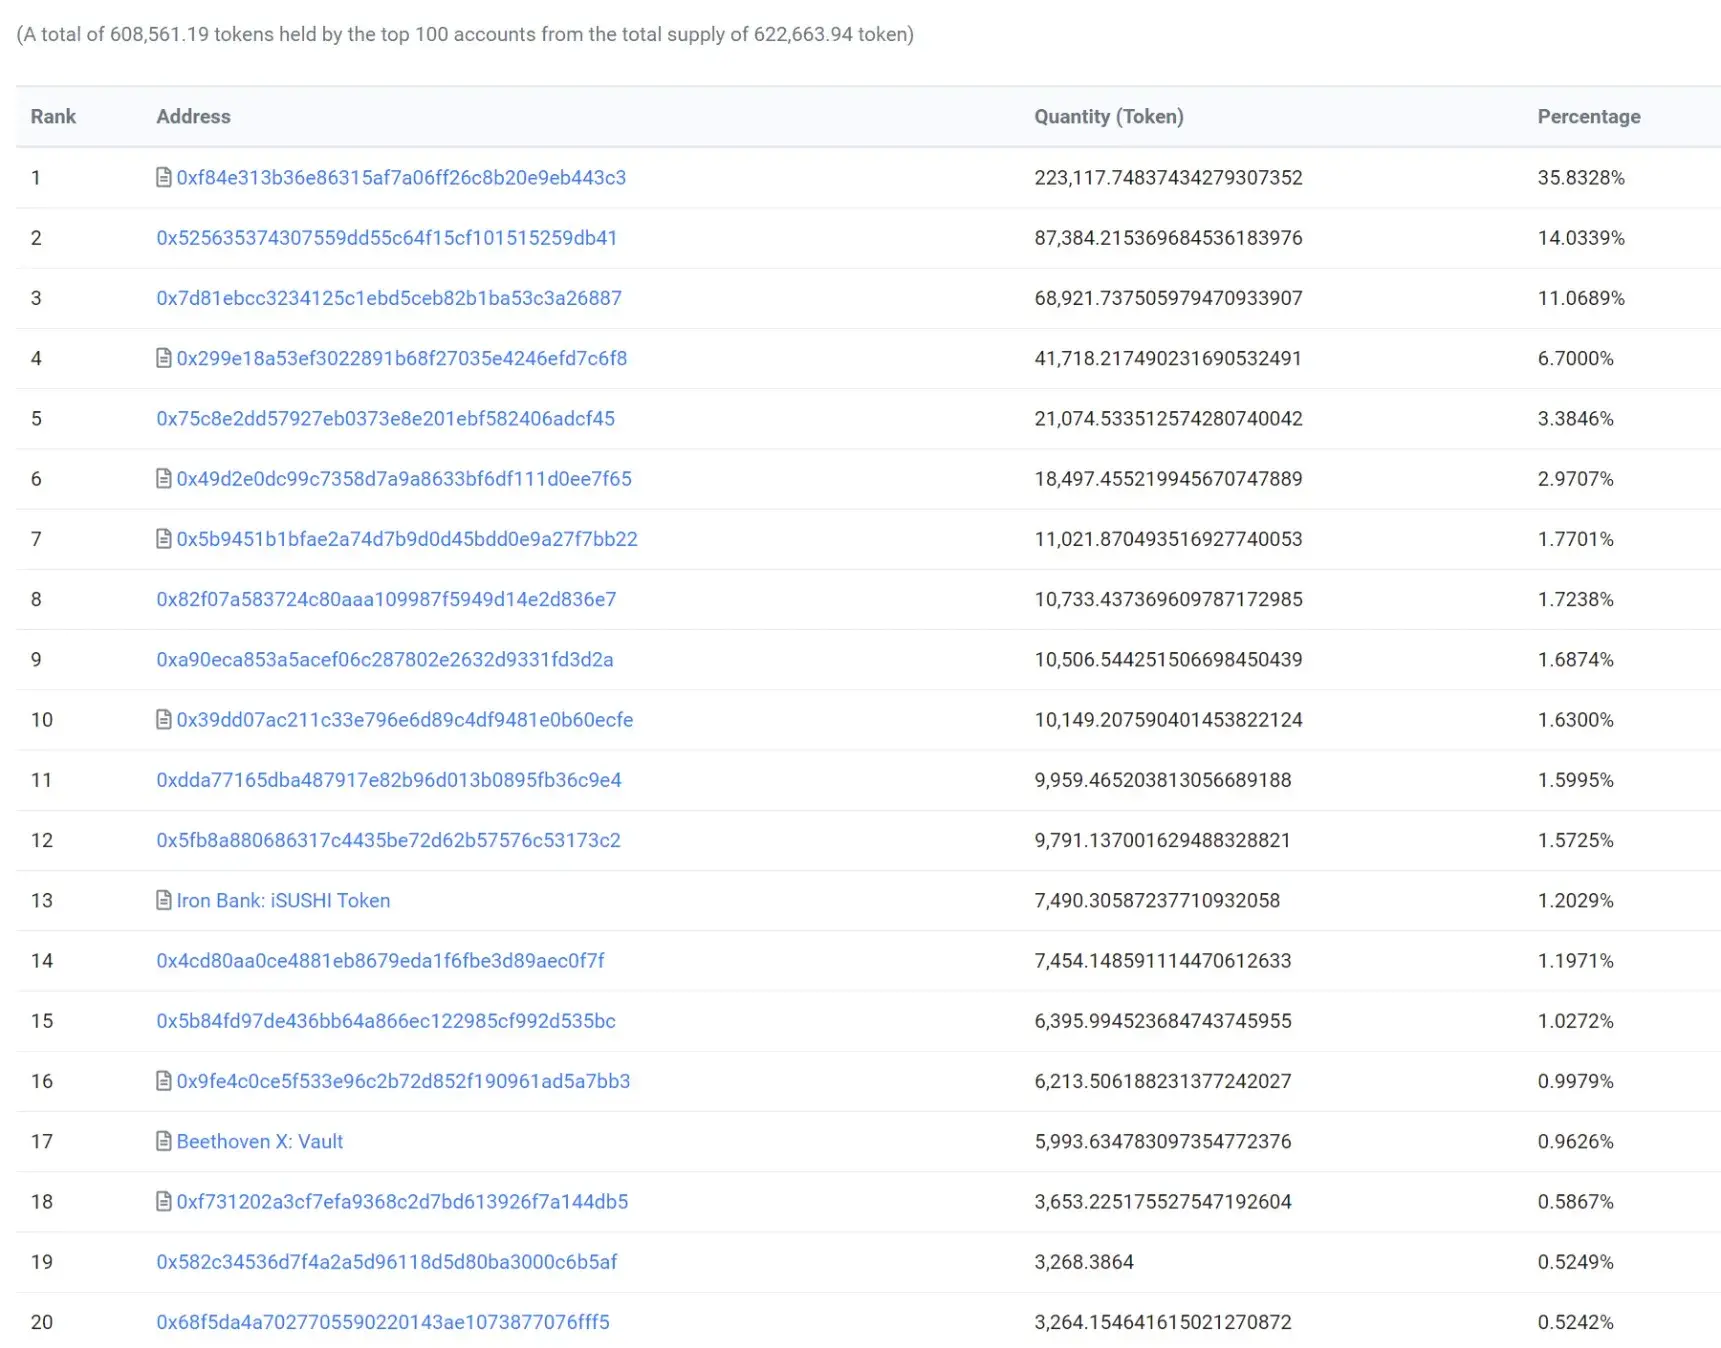Click contract icon beside 0x5b9451b1 address
Screen dimensions: 1721x1348
(164, 539)
